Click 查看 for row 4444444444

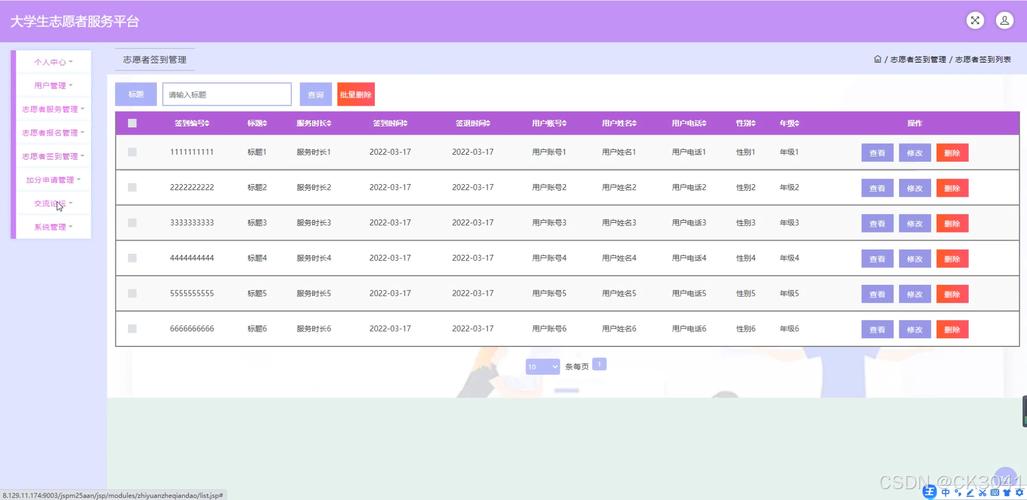pos(877,259)
